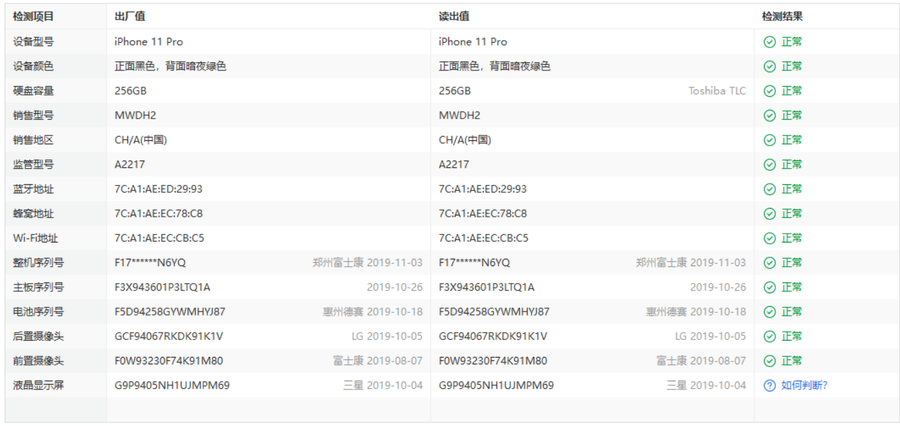Select the 销售型号 row label

[x=33, y=115]
